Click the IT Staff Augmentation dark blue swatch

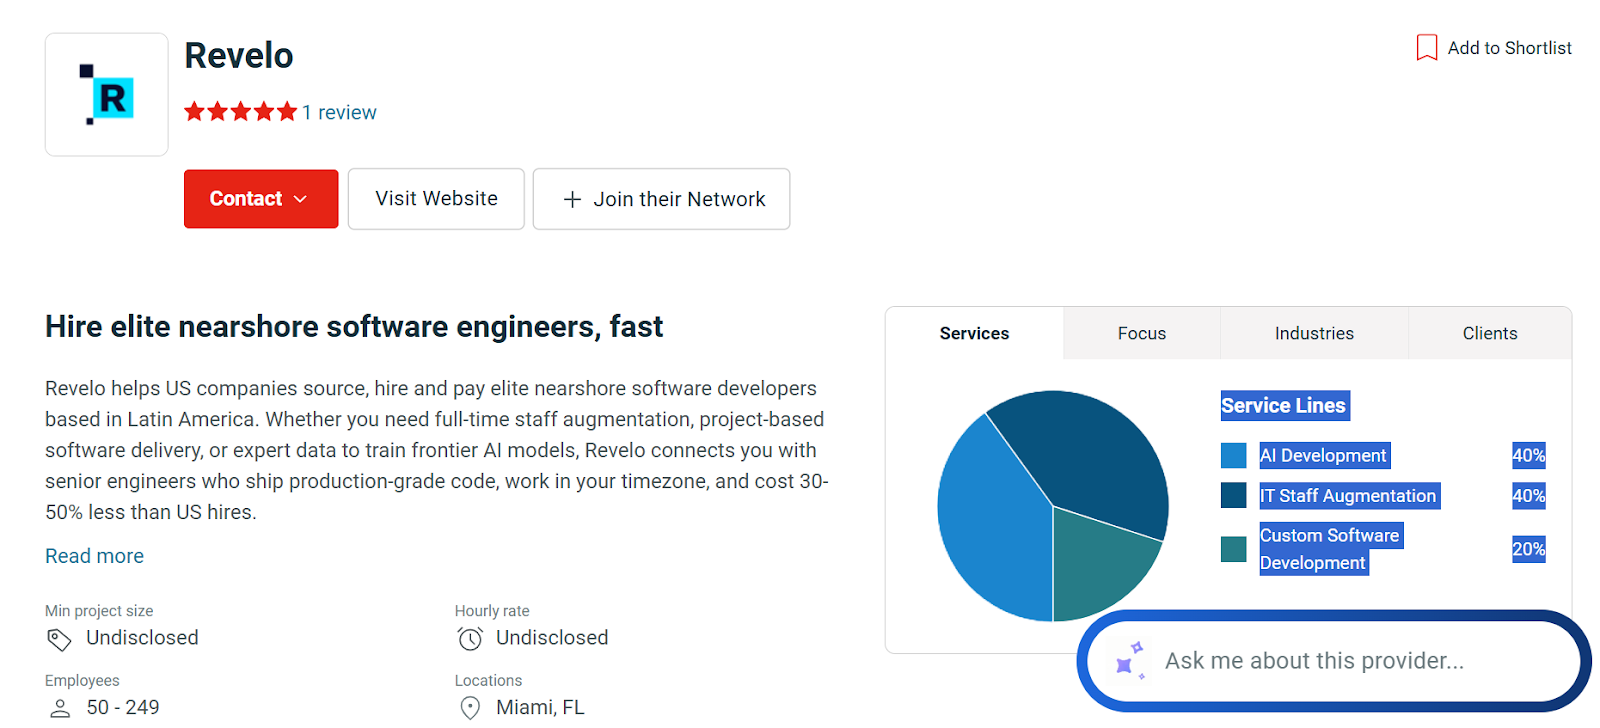[x=1234, y=496]
